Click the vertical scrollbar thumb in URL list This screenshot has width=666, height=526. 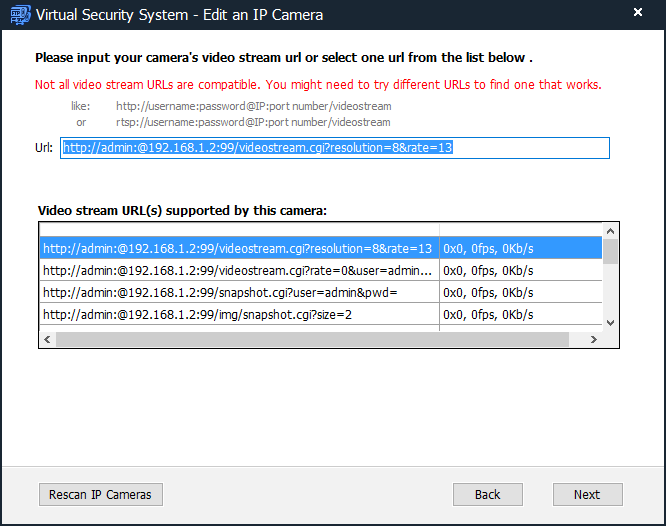[610, 251]
